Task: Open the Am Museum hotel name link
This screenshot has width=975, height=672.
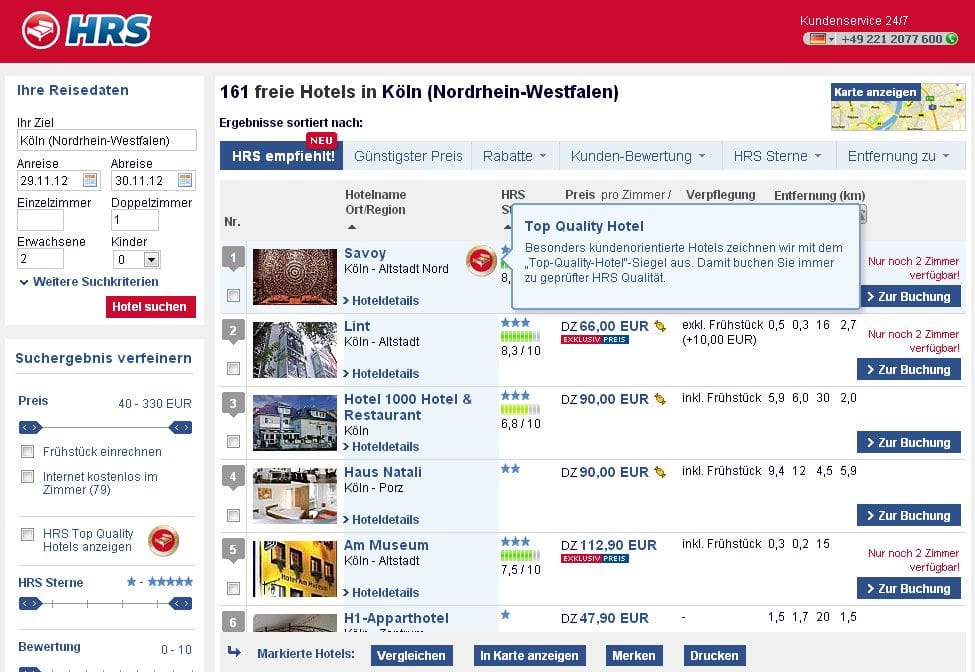Action: pos(386,545)
